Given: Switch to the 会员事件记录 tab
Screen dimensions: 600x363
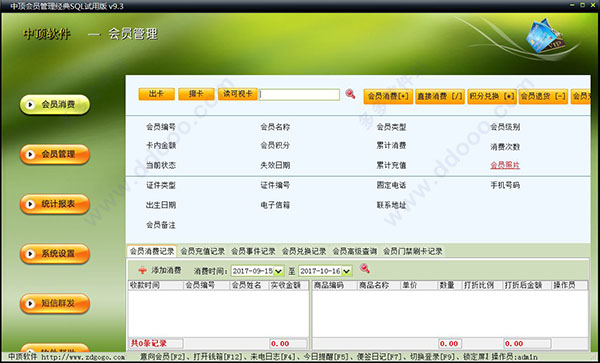Looking at the screenshot, I should point(253,251).
